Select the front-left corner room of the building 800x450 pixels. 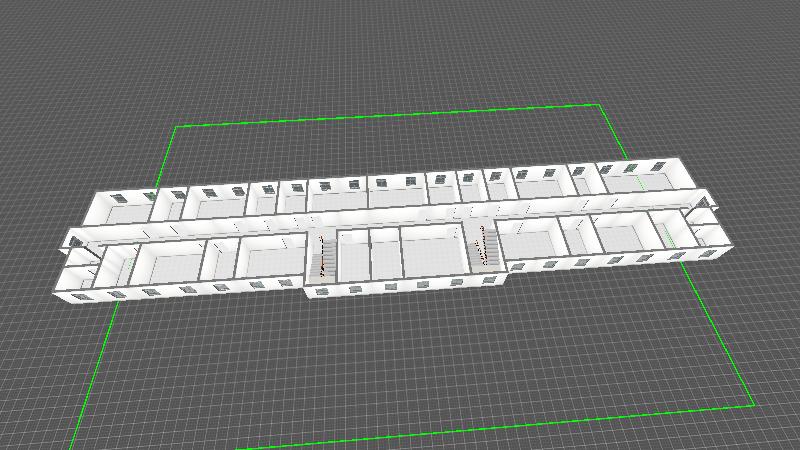tap(78, 274)
